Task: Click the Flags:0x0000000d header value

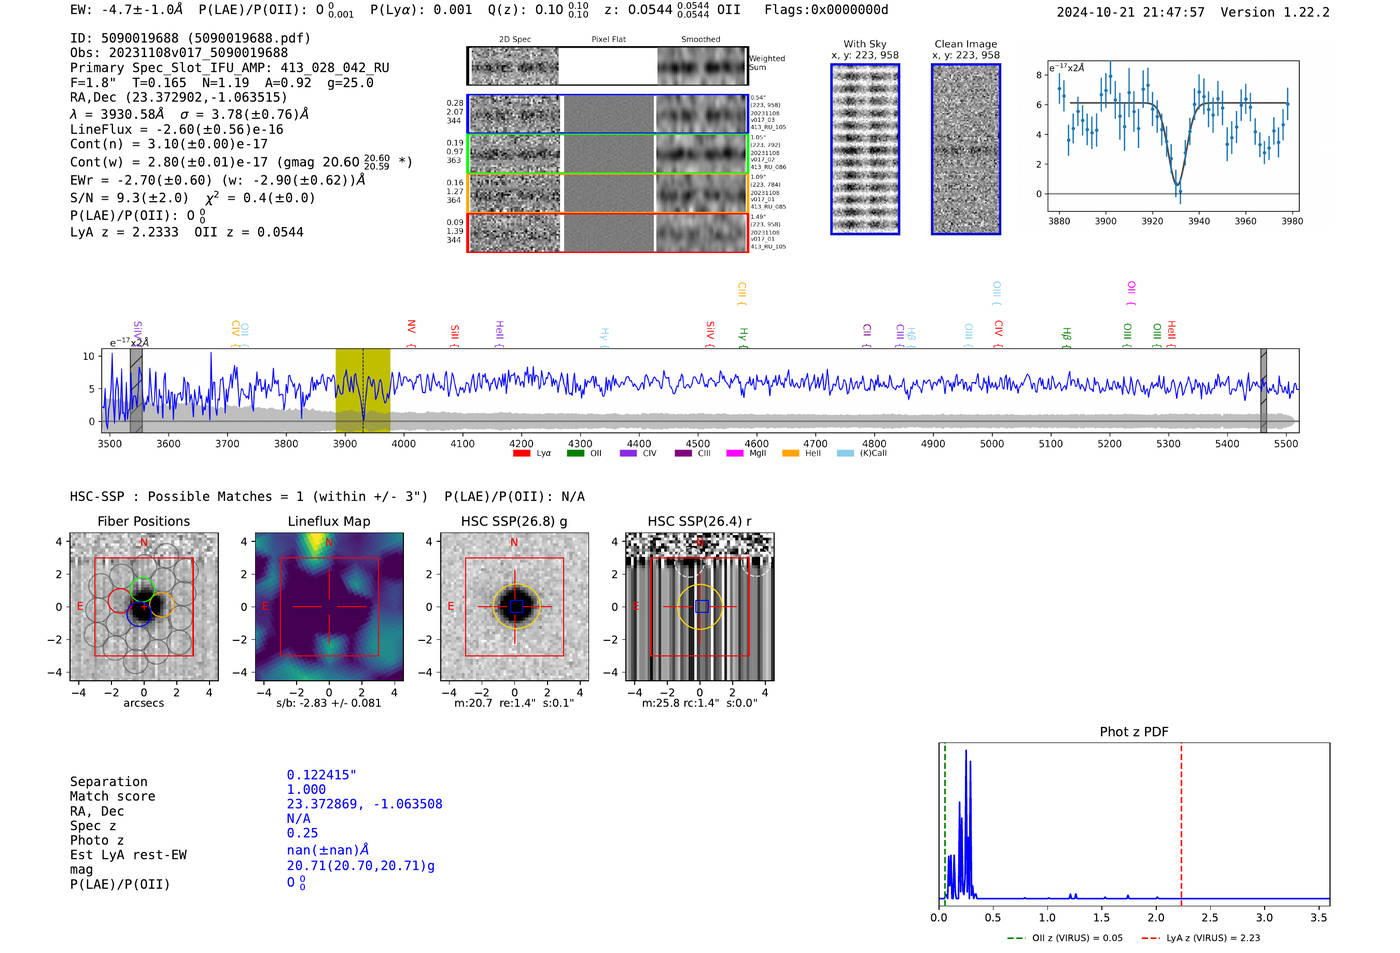Action: click(x=826, y=10)
